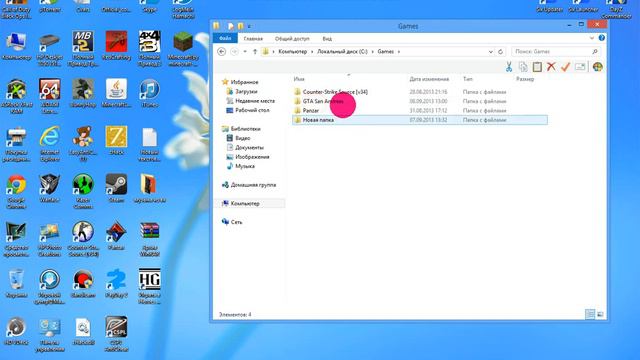This screenshot has width=640, height=360.
Task: Select the WinRAR books desktop icon
Action: [x=149, y=232]
